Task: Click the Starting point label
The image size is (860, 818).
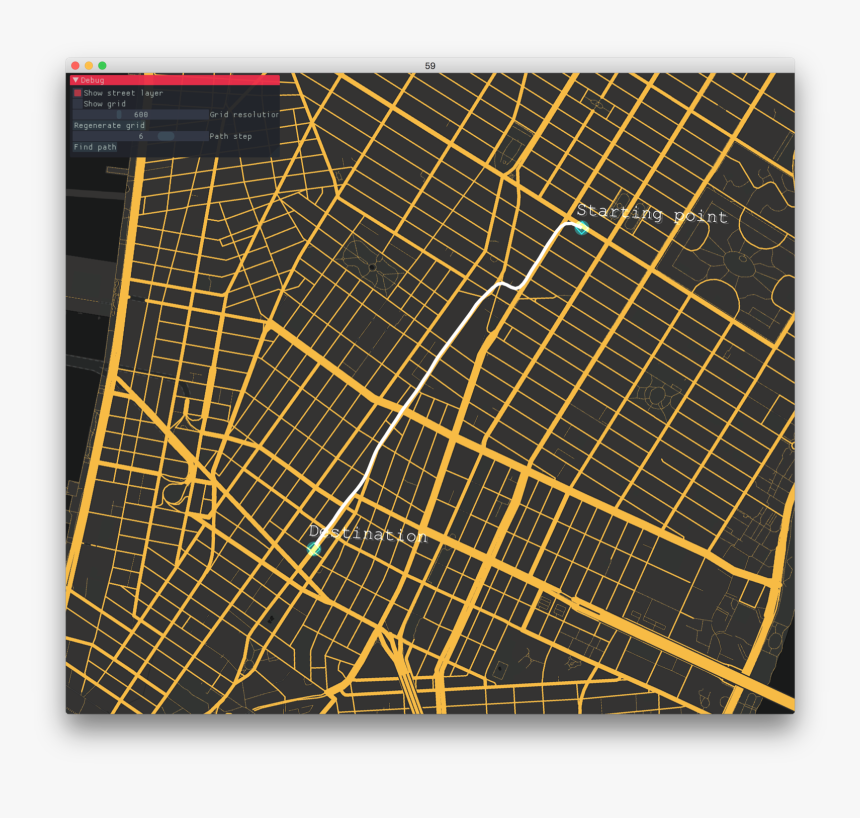Action: click(652, 213)
